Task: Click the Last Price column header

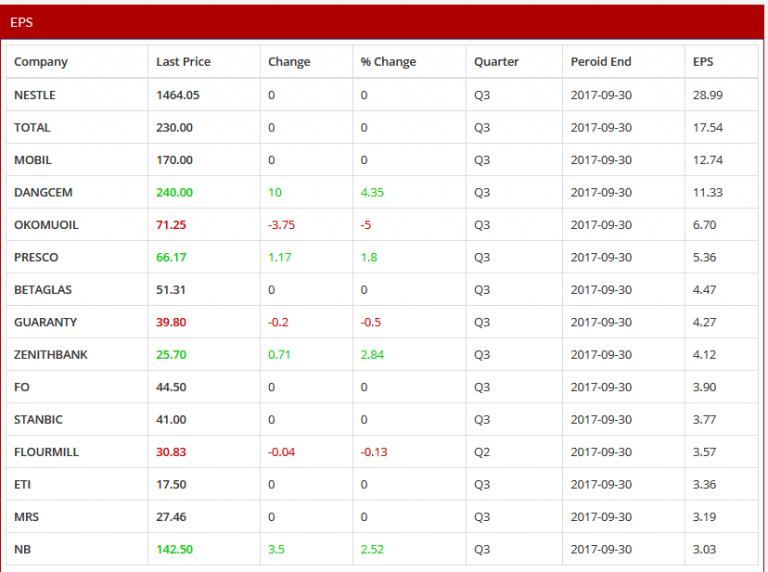Action: pos(183,62)
